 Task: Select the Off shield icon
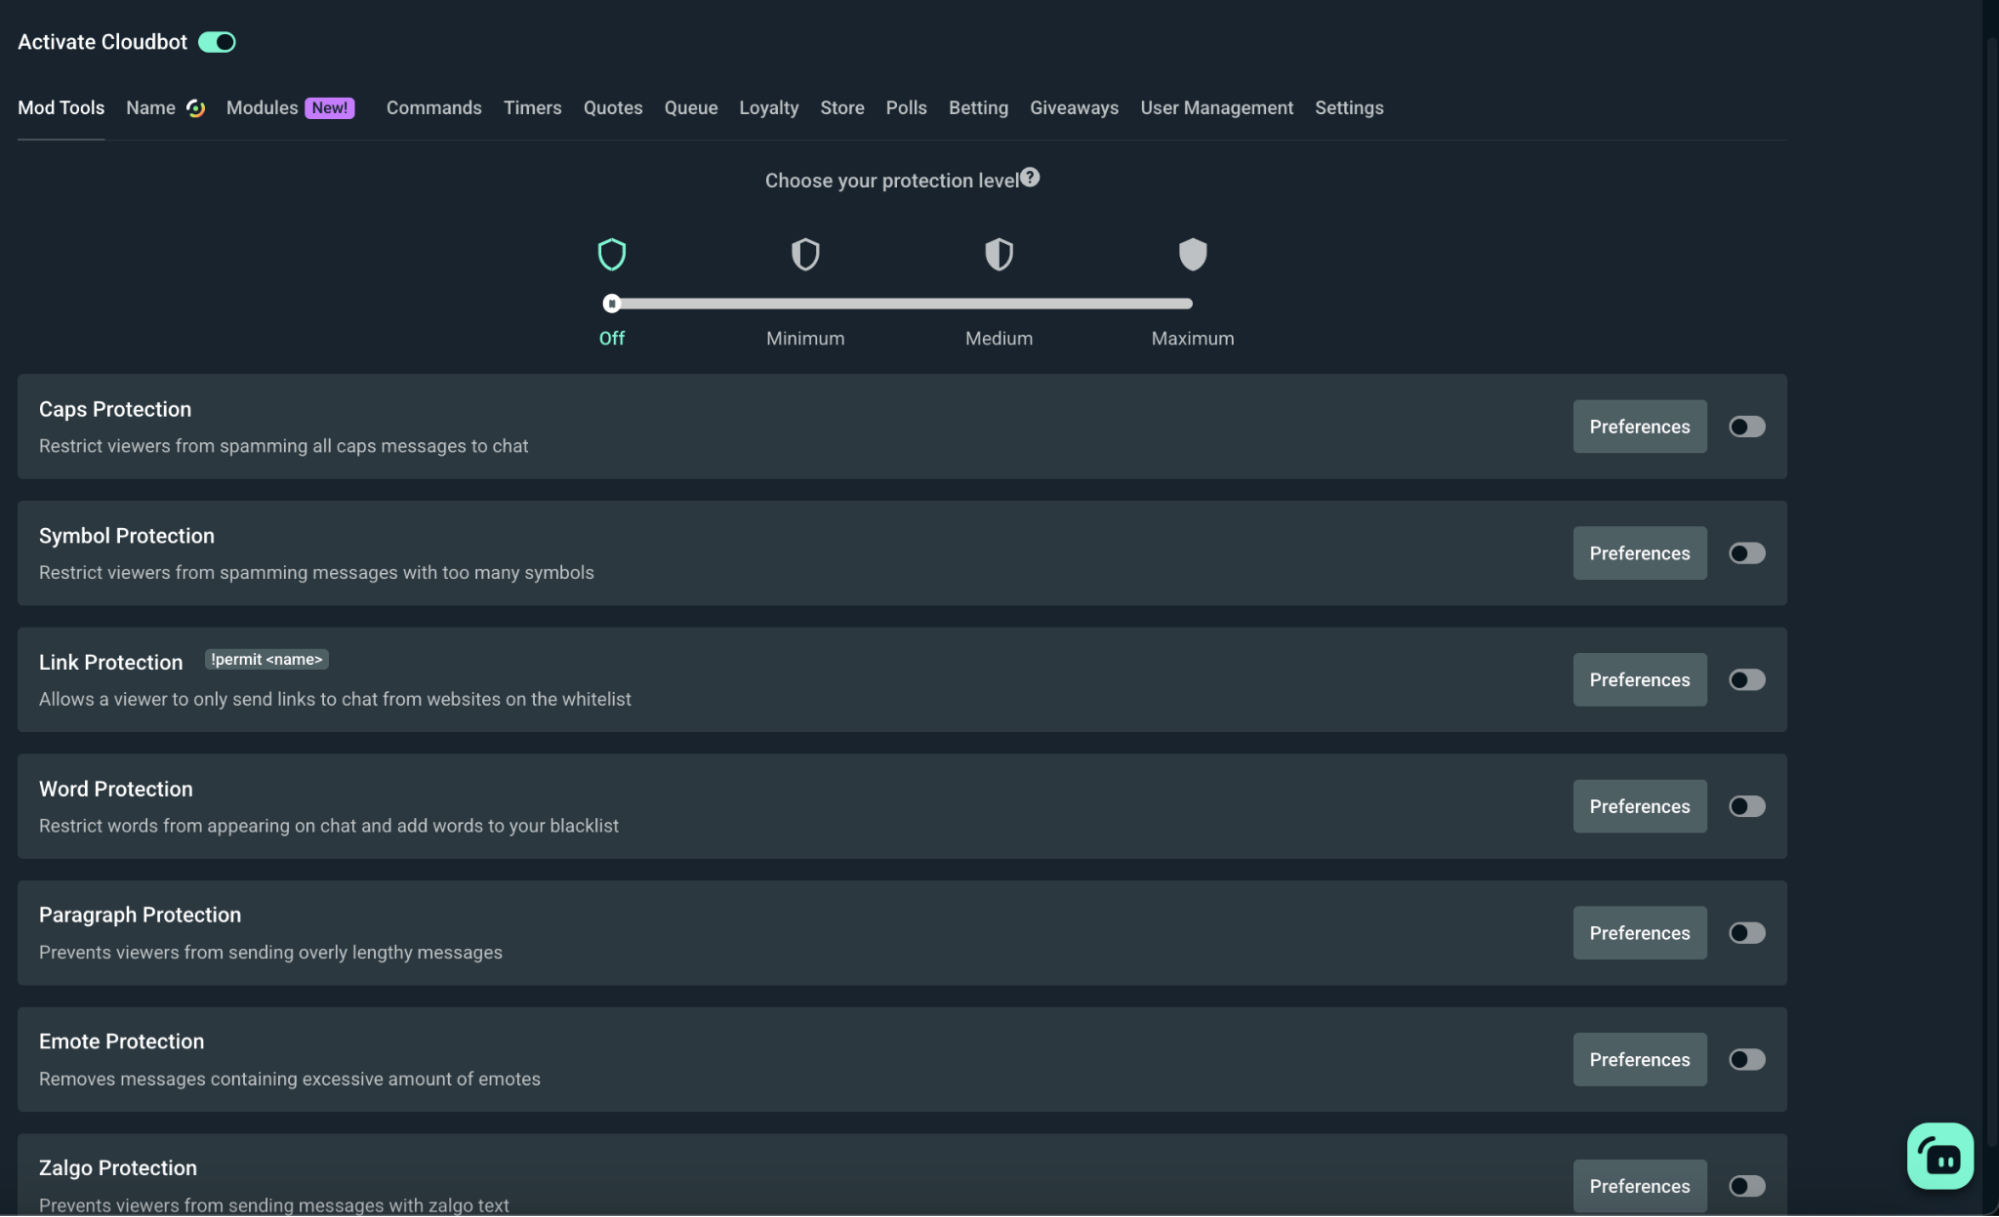click(612, 254)
